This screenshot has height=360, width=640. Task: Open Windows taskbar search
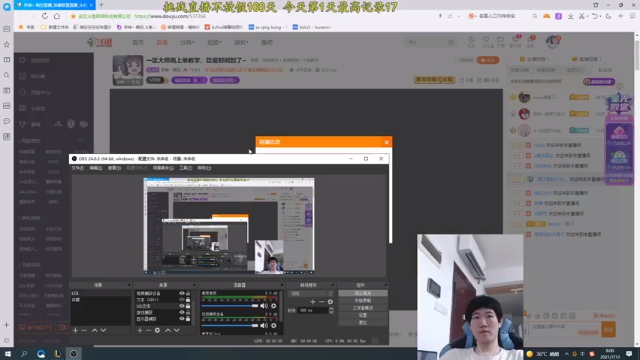coord(24,354)
